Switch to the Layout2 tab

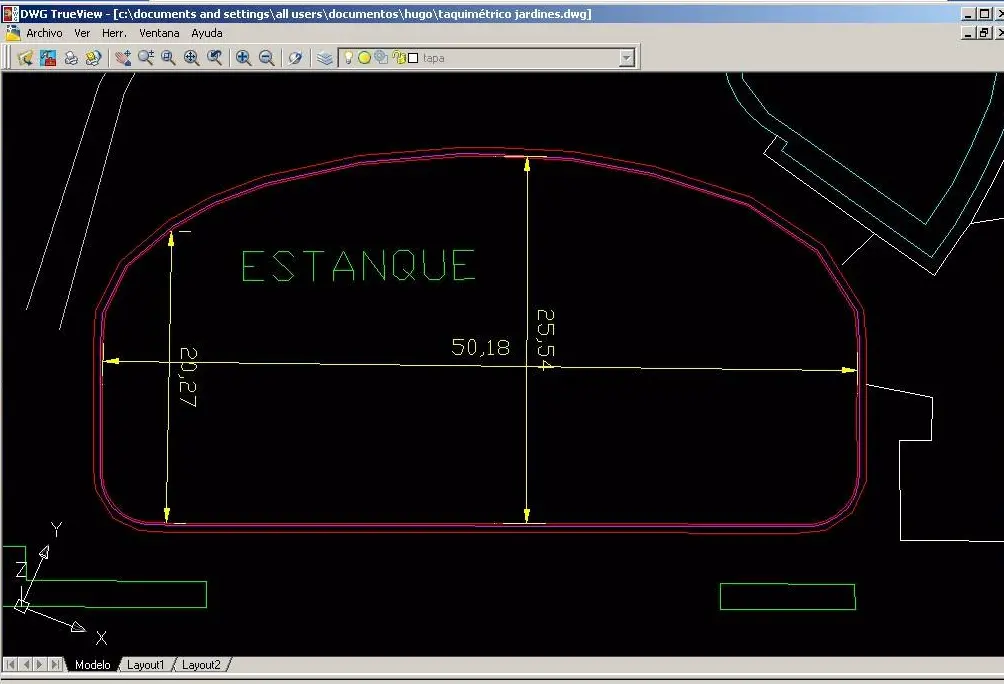pos(201,665)
